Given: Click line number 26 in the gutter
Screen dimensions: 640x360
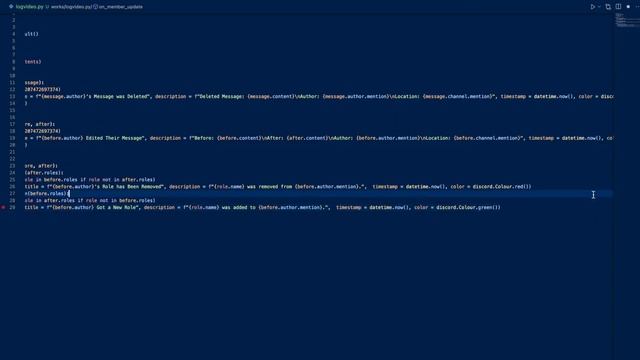Looking at the screenshot, I should [x=12, y=187].
